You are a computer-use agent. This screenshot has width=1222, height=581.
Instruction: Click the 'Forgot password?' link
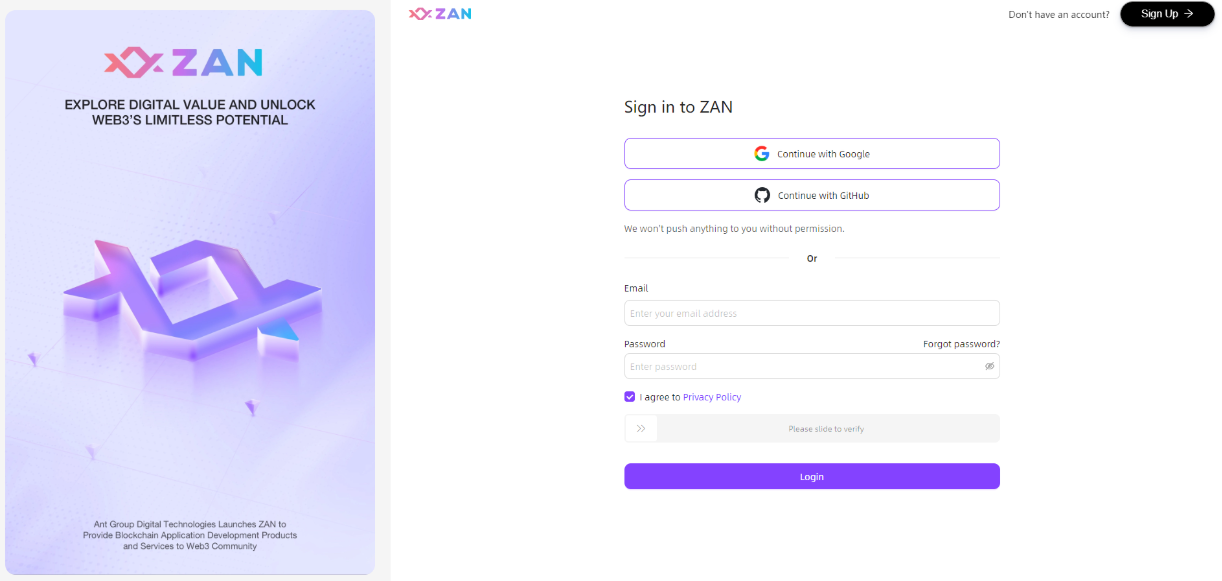(x=961, y=344)
